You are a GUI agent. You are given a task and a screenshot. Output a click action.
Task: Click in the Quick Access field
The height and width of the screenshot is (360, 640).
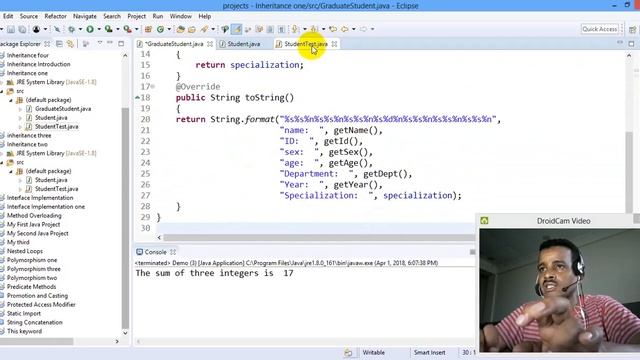click(x=599, y=29)
